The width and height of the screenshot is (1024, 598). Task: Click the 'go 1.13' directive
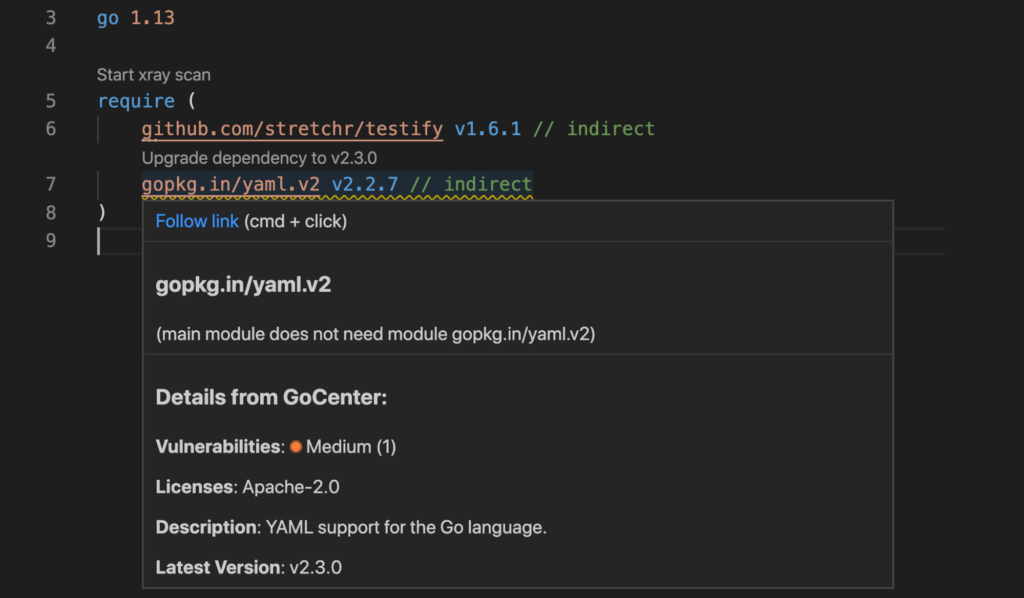click(x=136, y=17)
